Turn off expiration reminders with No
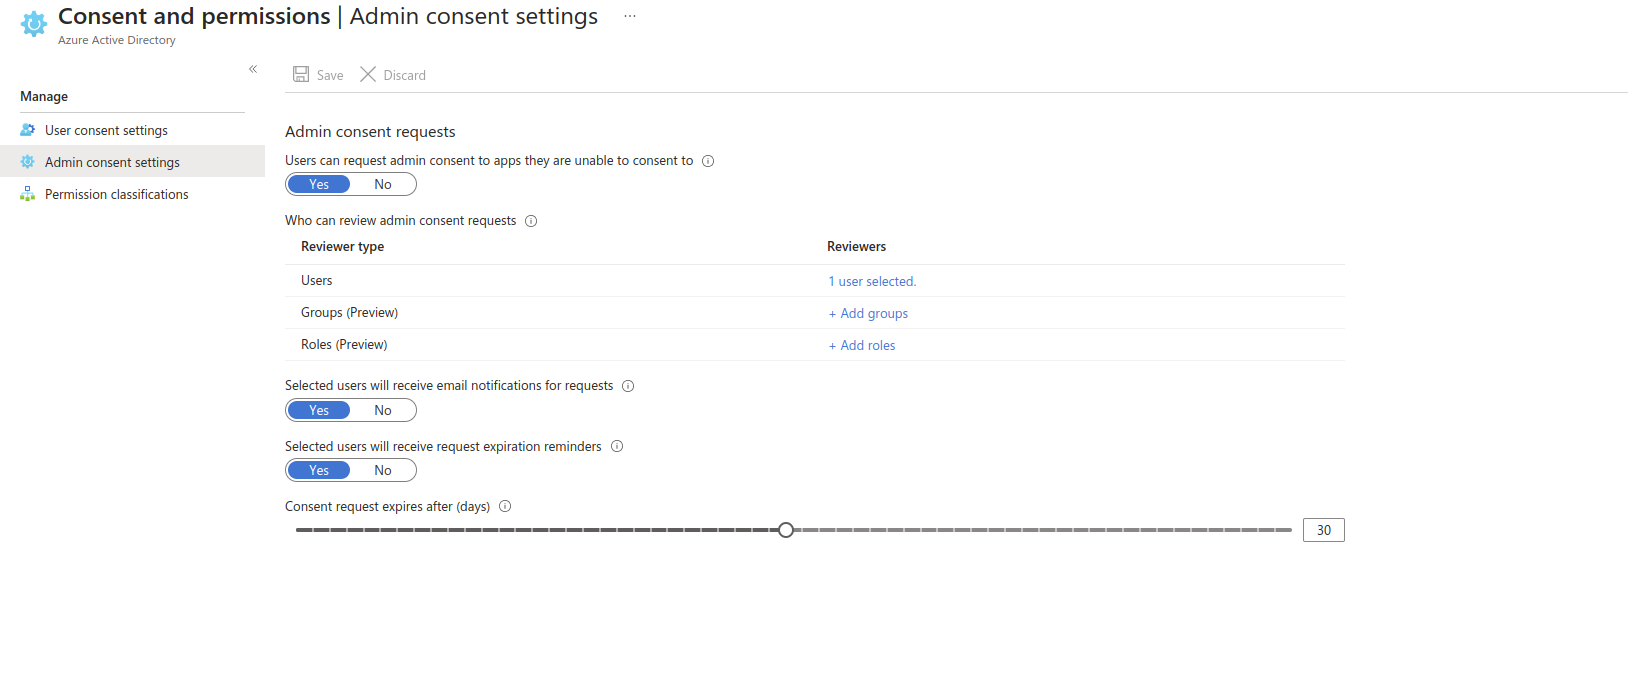Screen dimensions: 1628x700 coord(383,471)
